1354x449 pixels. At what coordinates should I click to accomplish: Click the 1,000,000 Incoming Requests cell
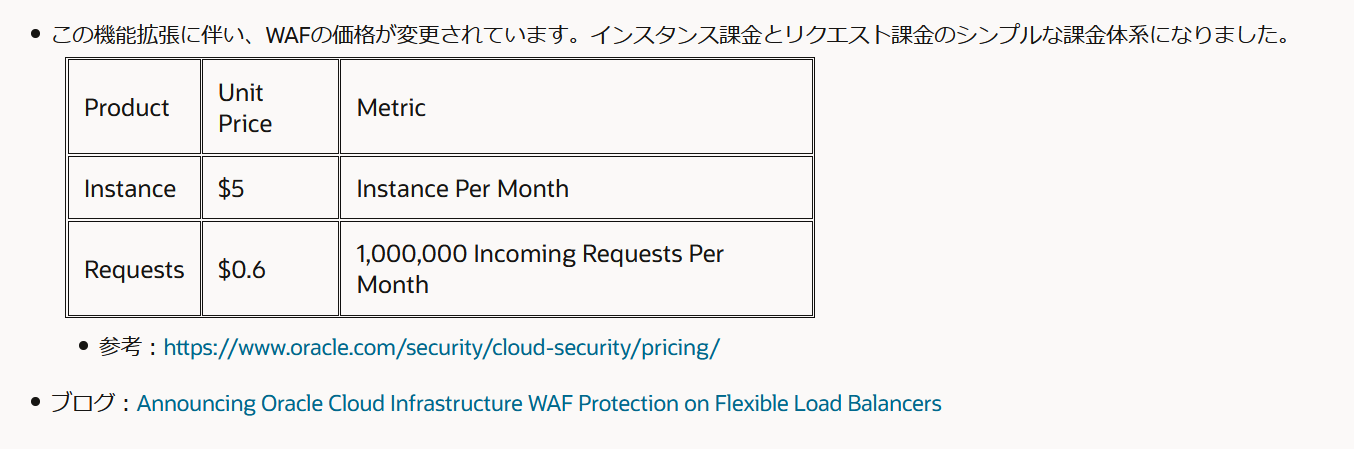pyautogui.click(x=576, y=269)
